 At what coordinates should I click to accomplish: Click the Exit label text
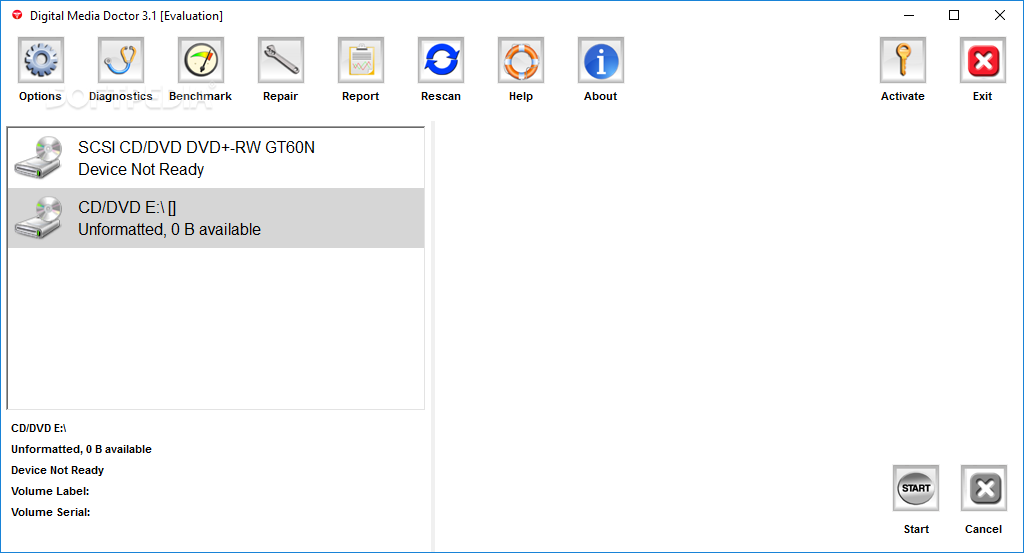(x=982, y=96)
